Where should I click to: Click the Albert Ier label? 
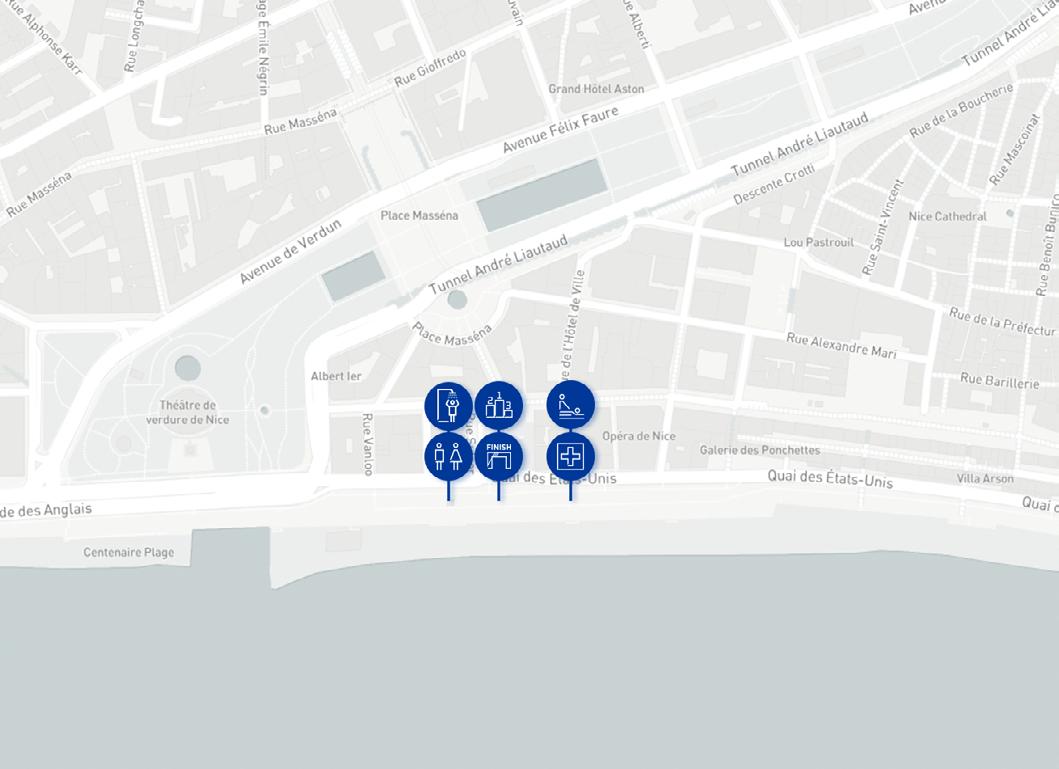coord(336,376)
